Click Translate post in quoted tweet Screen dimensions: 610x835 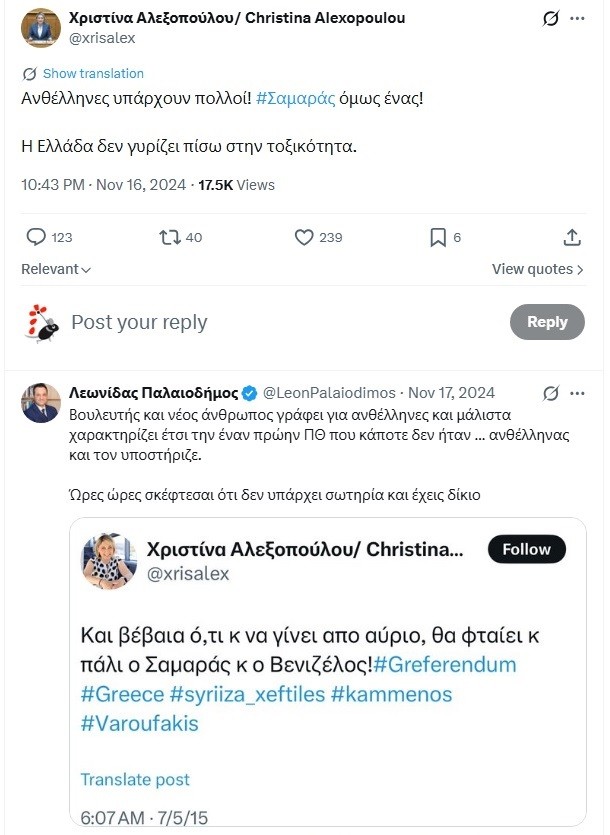(135, 779)
